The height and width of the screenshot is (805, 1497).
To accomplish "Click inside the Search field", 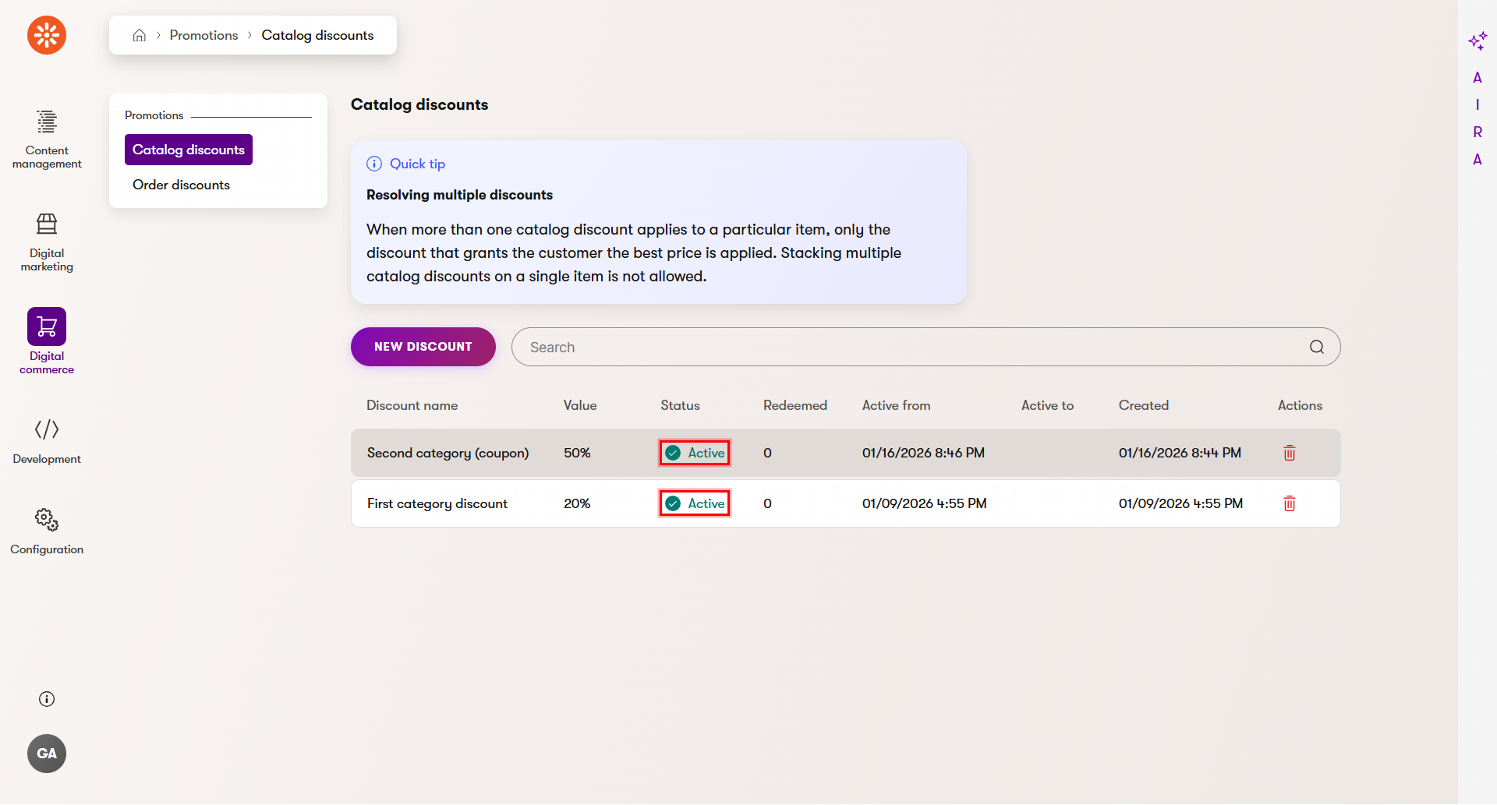I will coord(900,346).
